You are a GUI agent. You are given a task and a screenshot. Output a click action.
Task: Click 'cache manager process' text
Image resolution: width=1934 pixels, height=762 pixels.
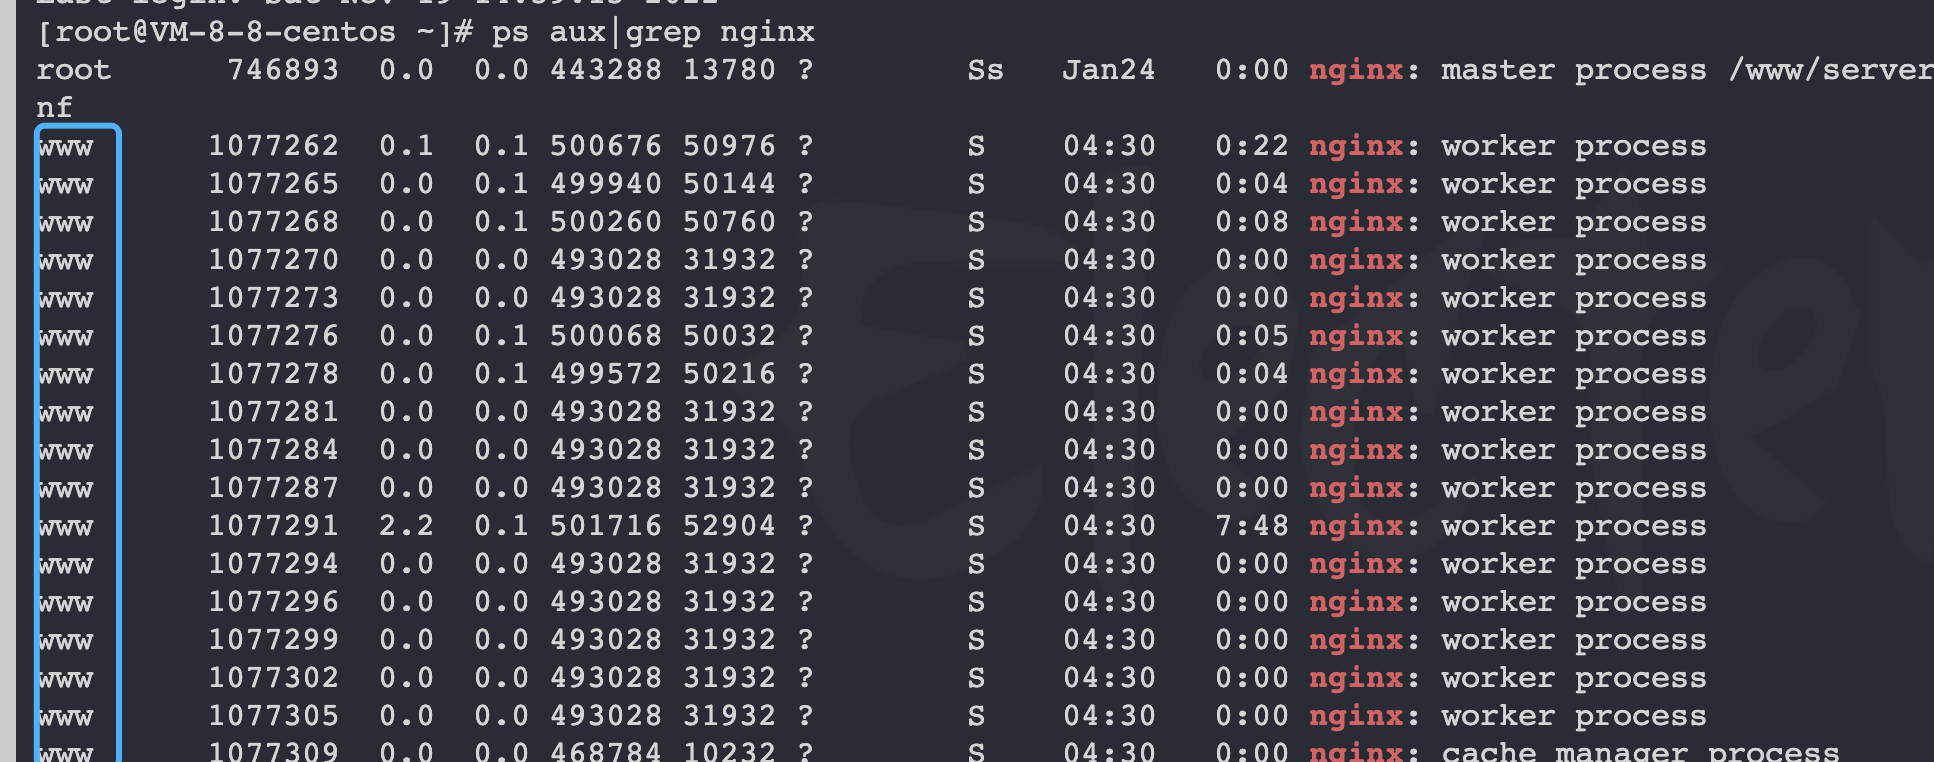1640,752
